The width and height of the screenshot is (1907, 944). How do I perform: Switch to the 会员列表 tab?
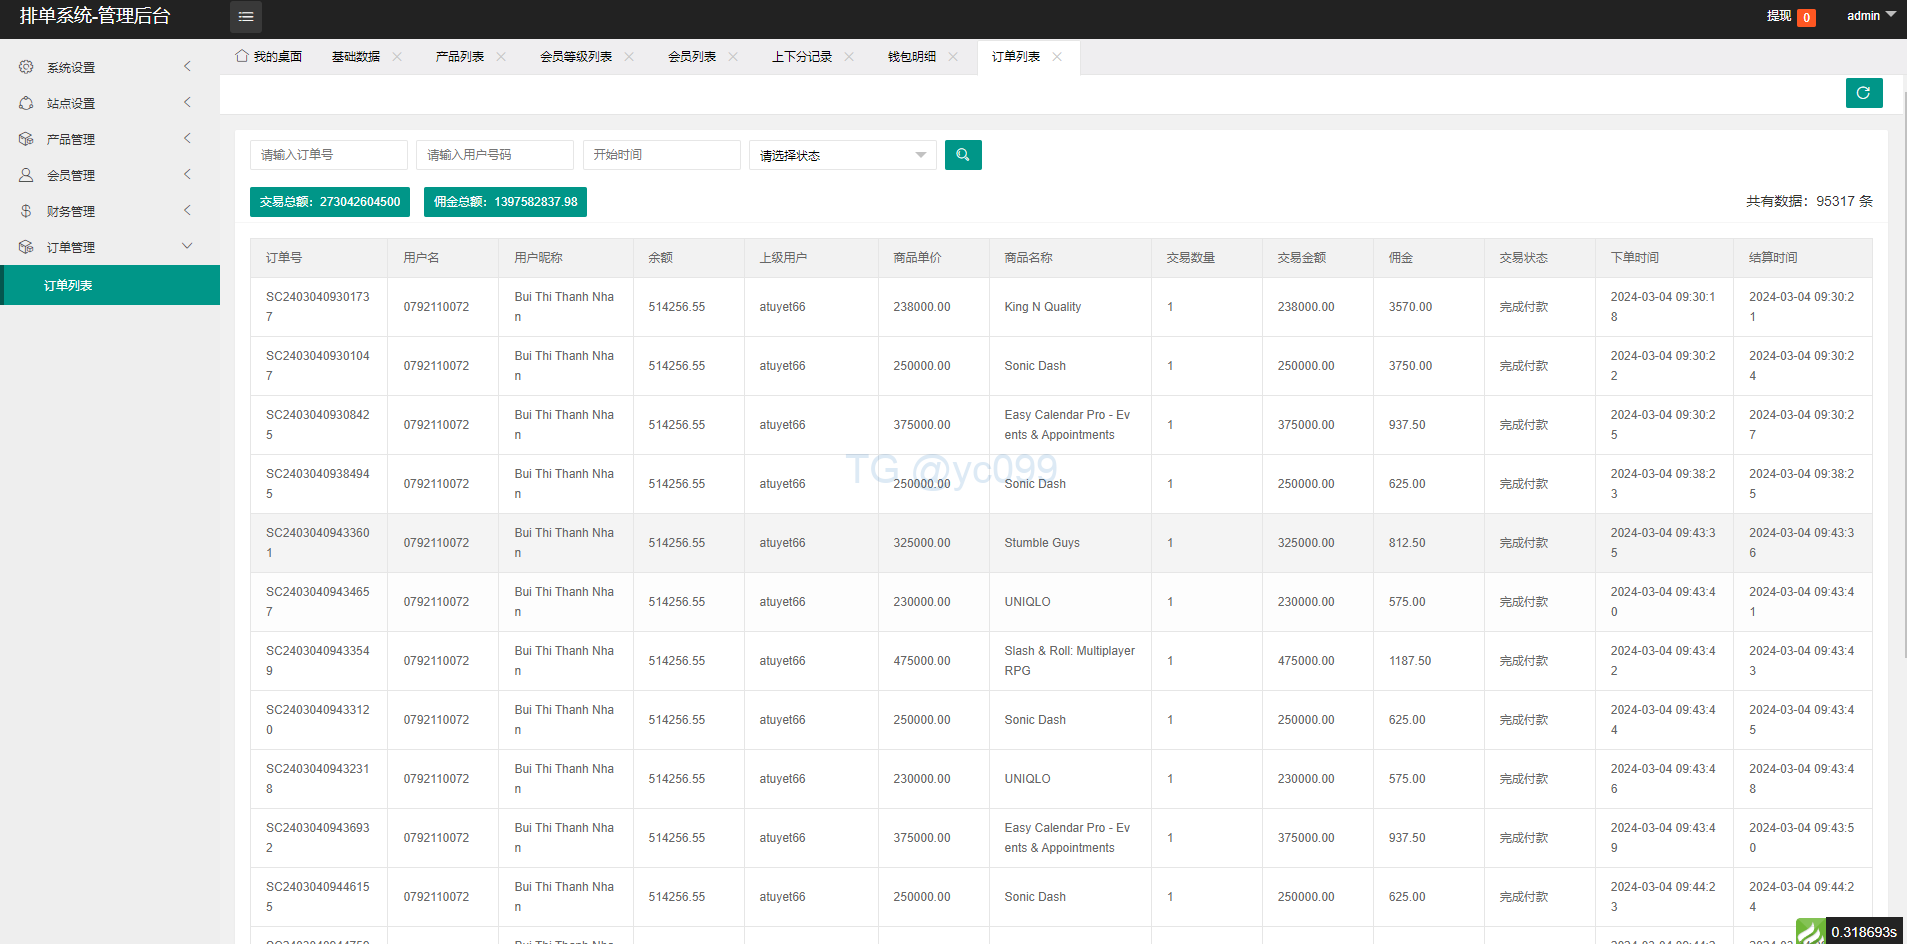click(x=691, y=57)
